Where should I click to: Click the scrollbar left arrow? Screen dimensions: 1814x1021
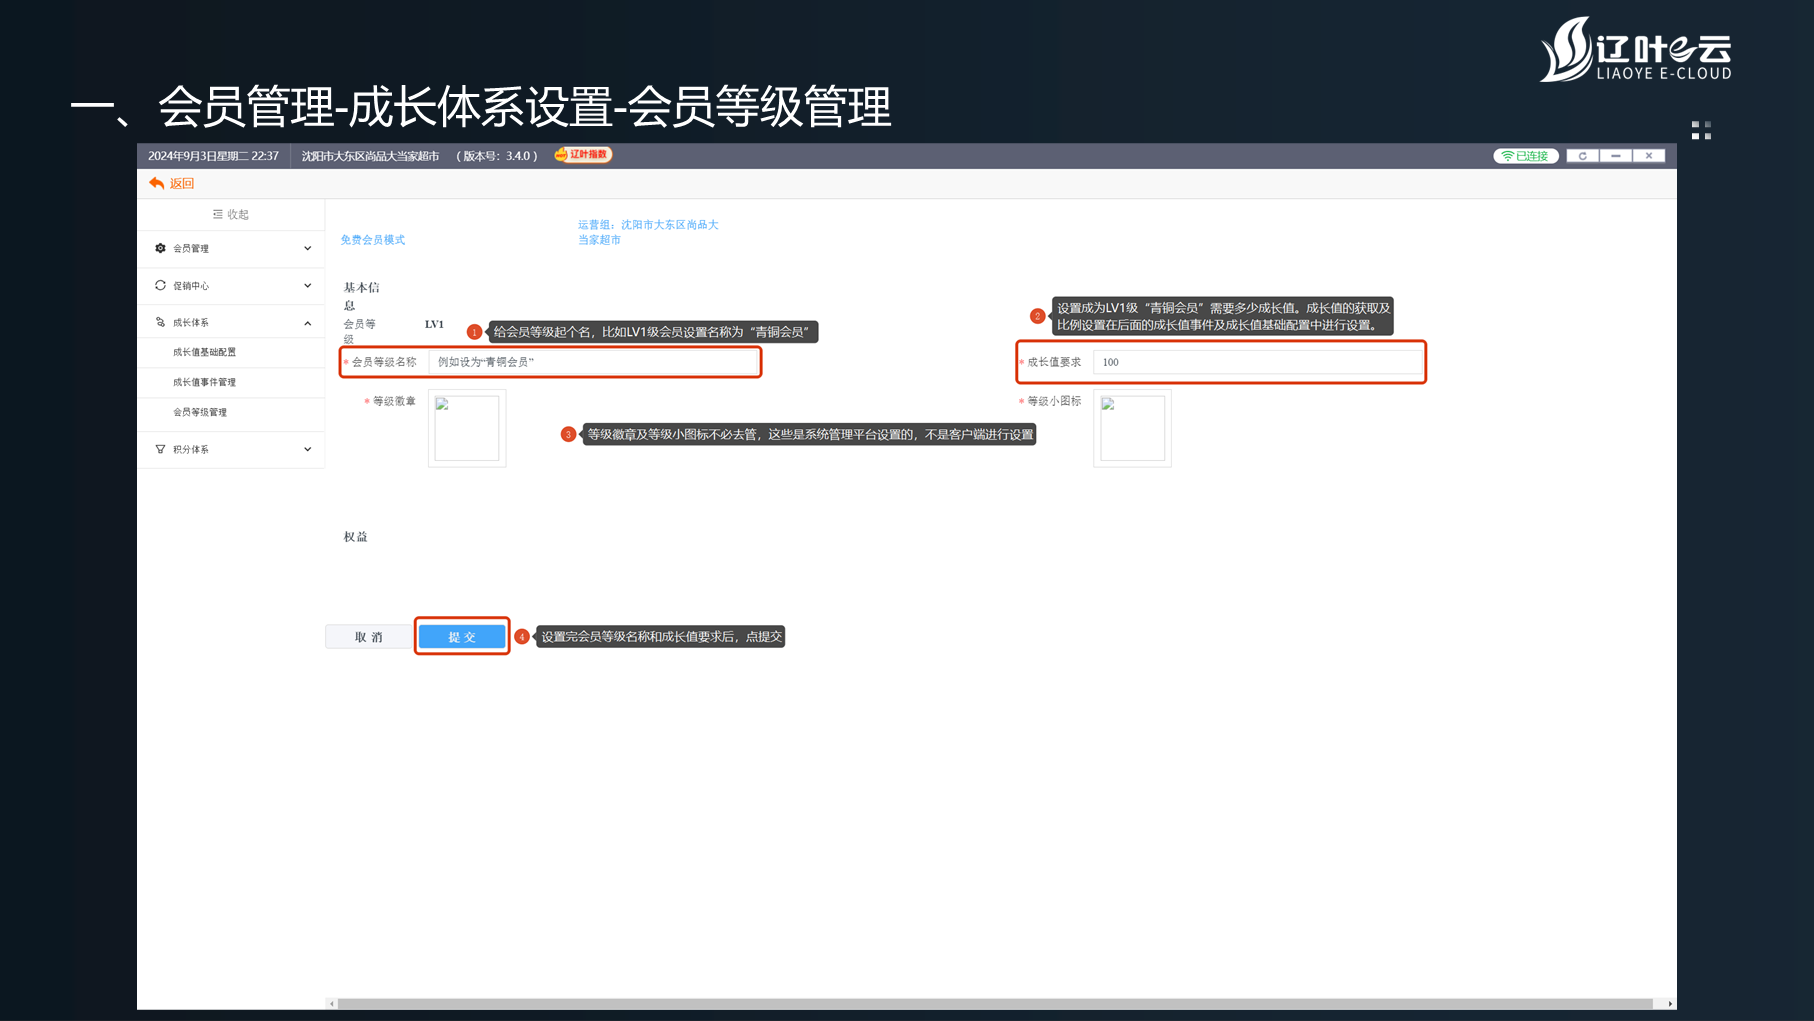point(332,1004)
